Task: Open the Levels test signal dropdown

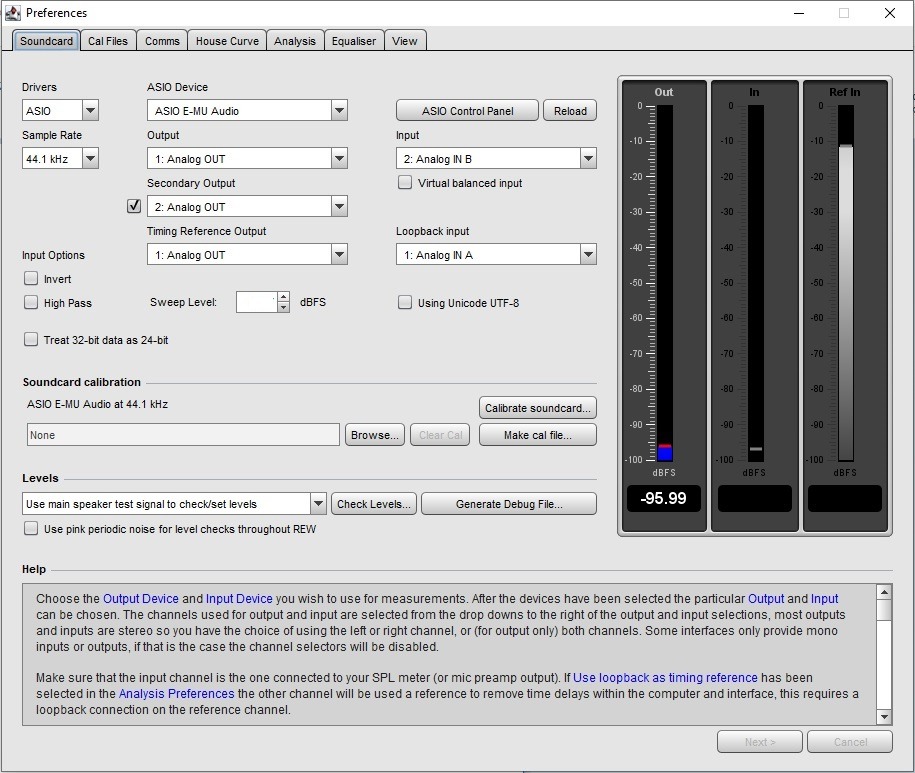Action: (x=174, y=503)
